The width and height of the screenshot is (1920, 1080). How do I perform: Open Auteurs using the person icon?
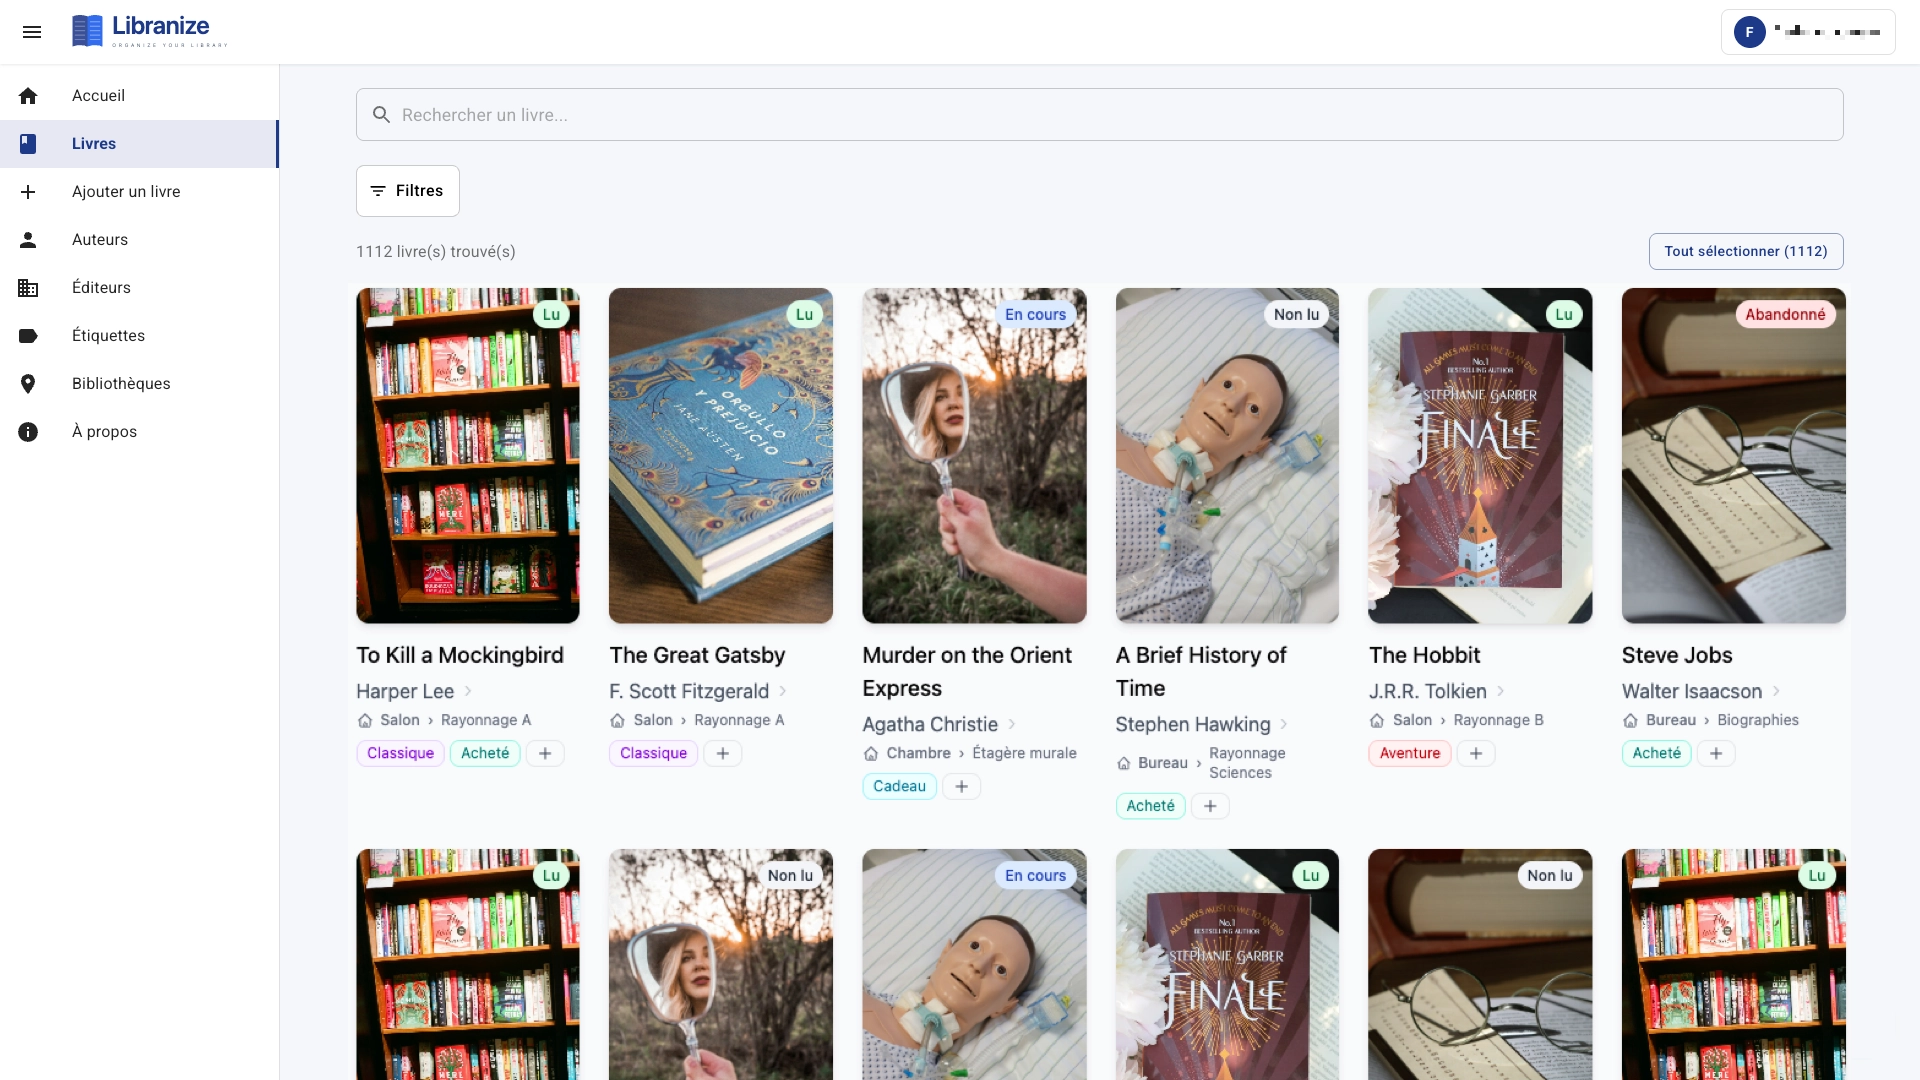(x=29, y=240)
